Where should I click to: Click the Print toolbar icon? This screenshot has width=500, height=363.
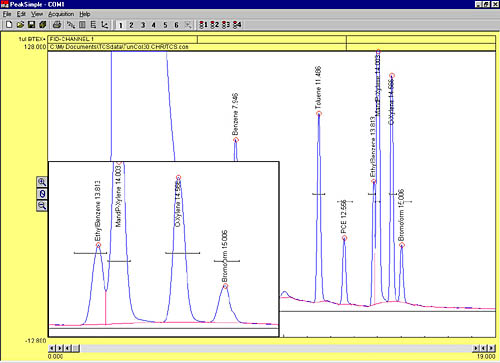[x=57, y=25]
